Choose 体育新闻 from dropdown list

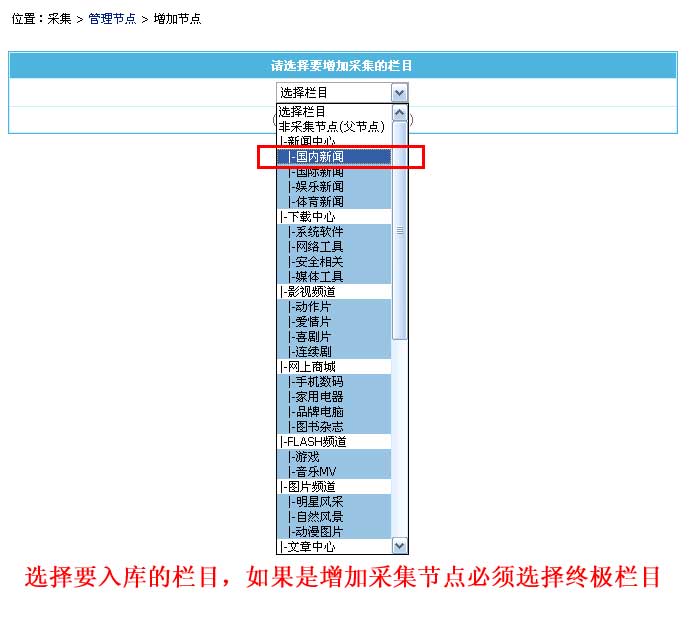tap(316, 202)
